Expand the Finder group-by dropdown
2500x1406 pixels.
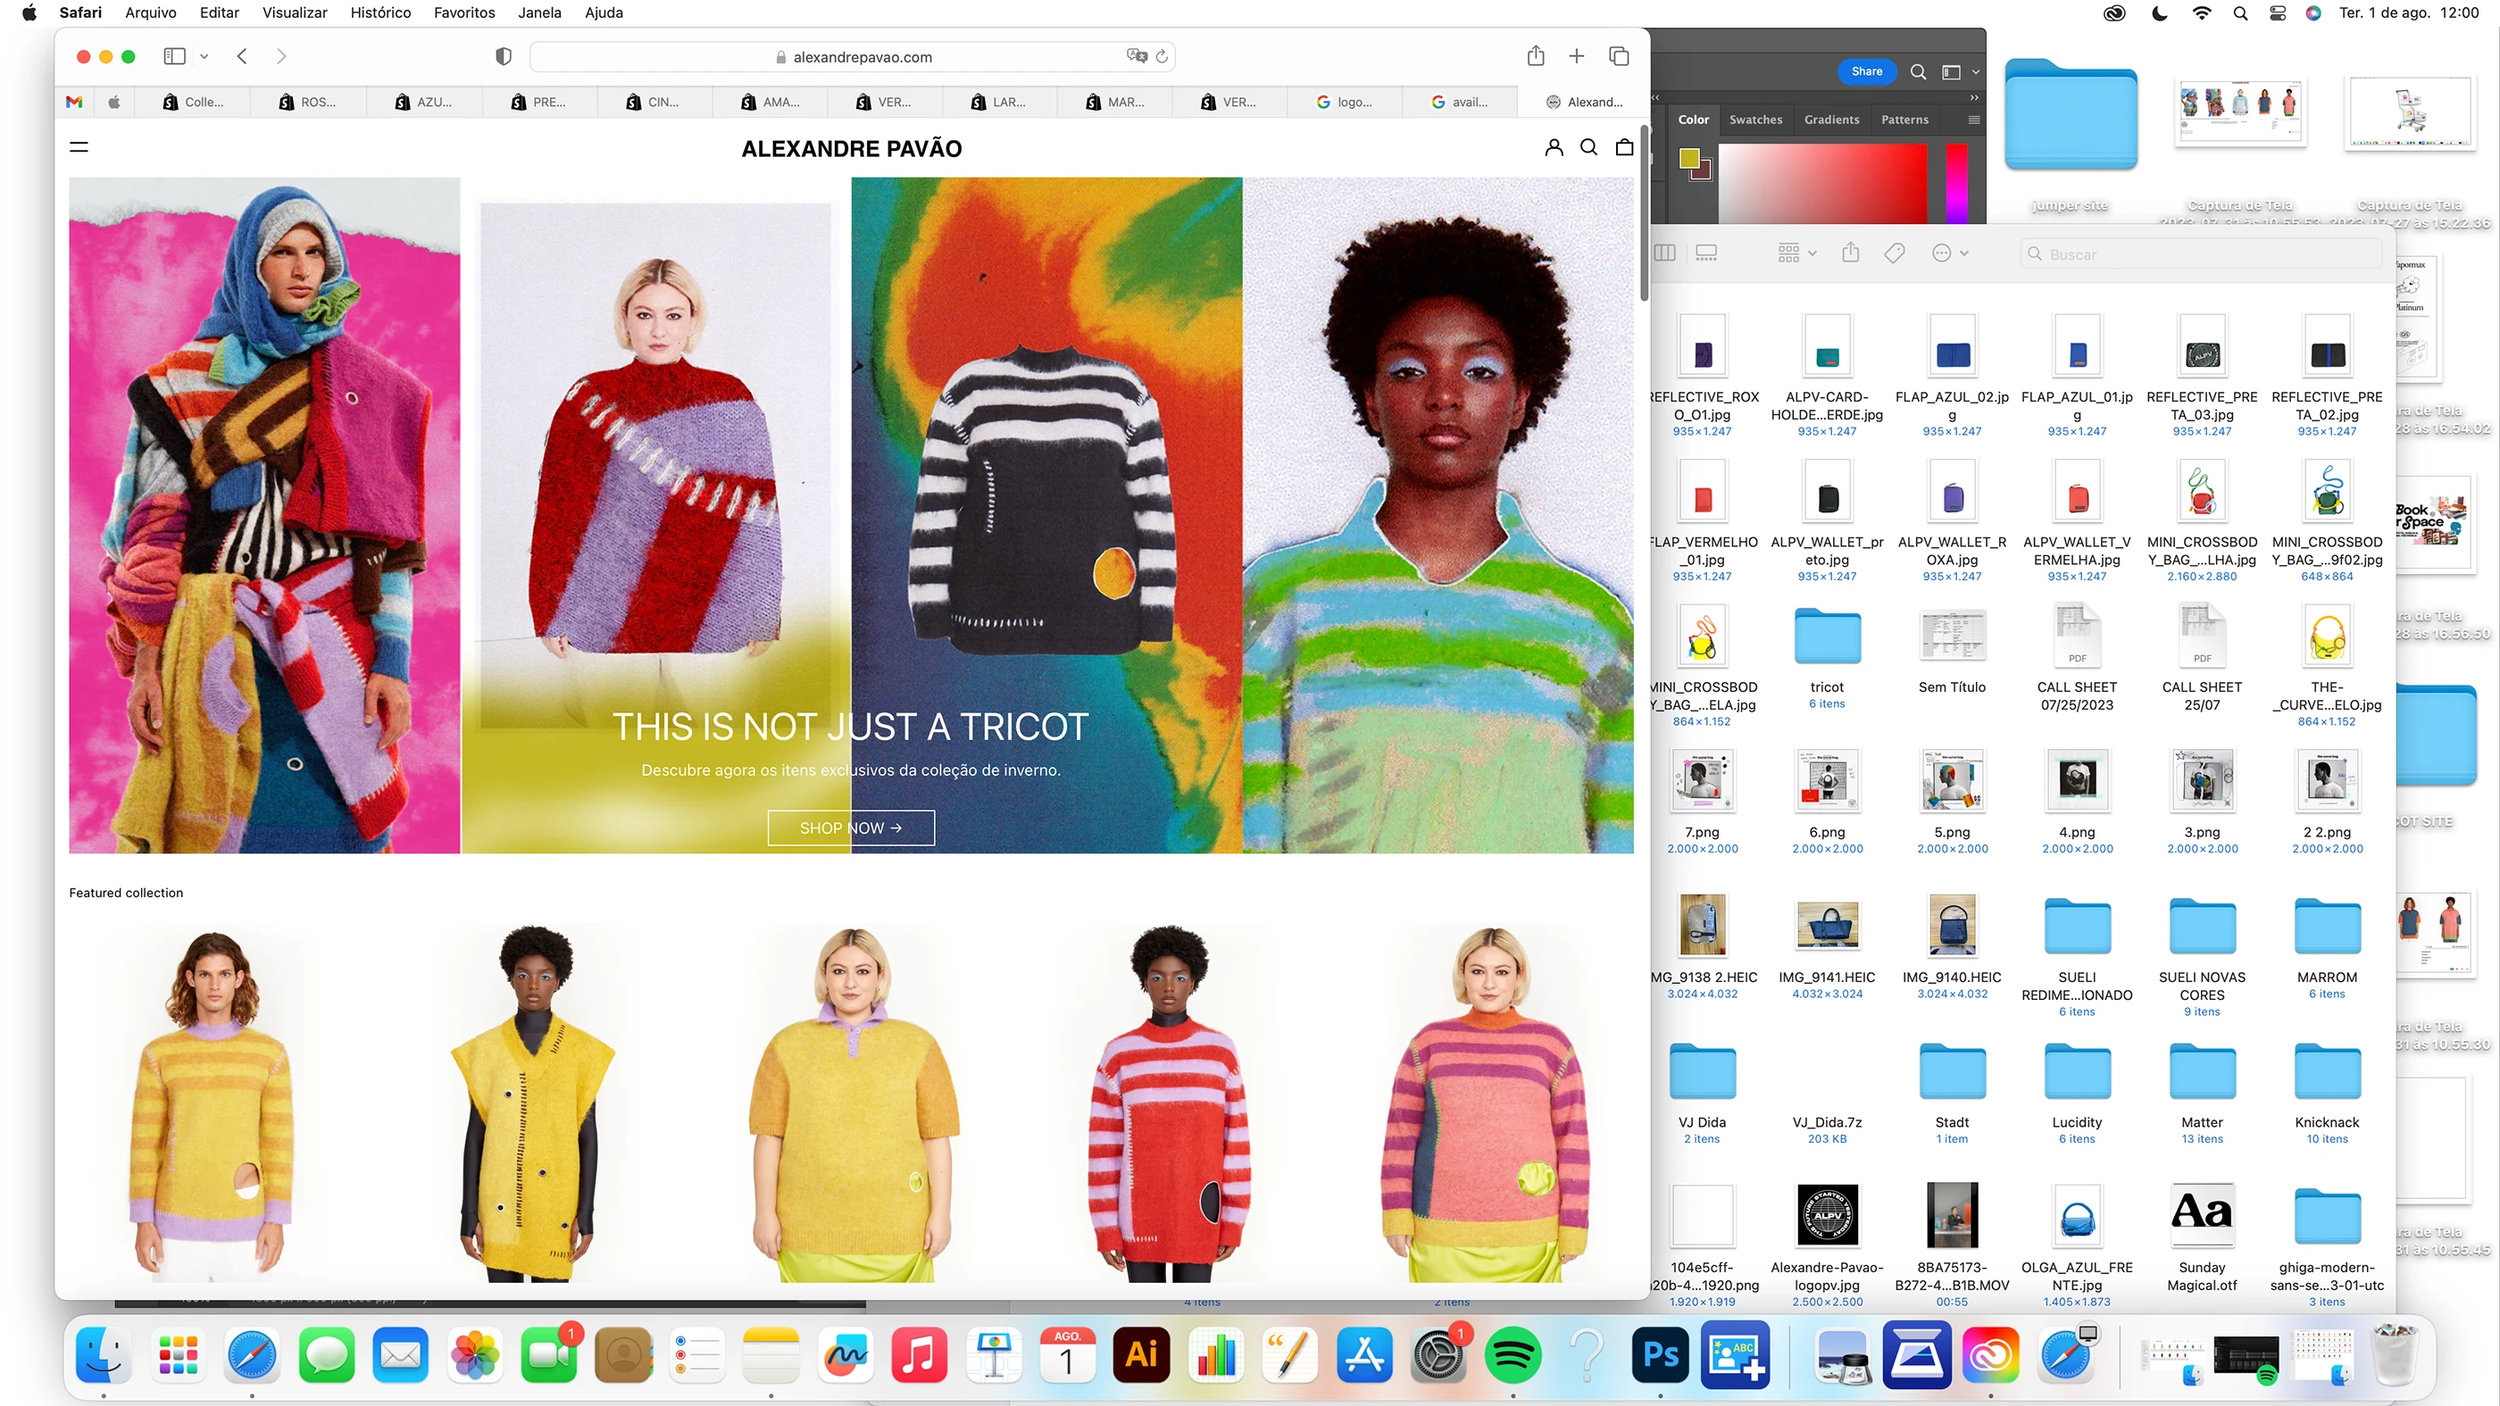[x=1797, y=254]
